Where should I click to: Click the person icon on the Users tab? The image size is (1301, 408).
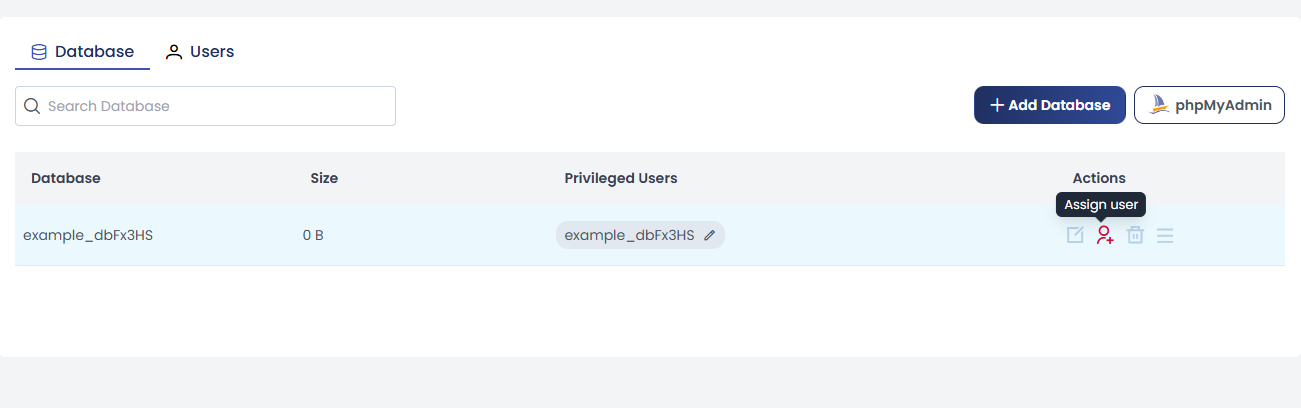pos(174,52)
